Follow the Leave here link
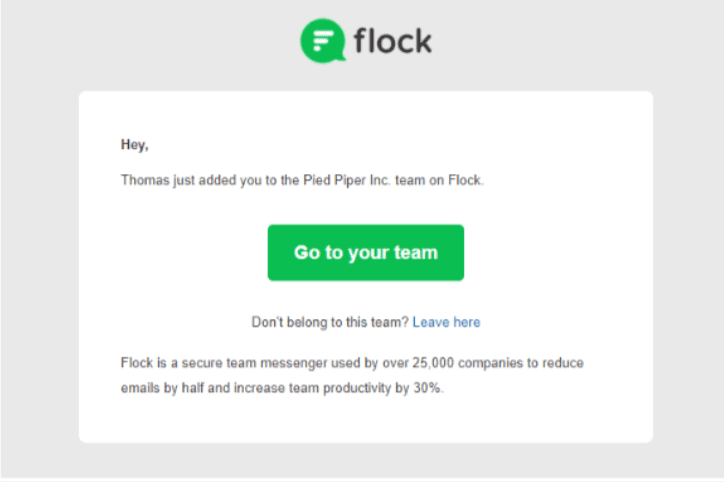 point(446,322)
